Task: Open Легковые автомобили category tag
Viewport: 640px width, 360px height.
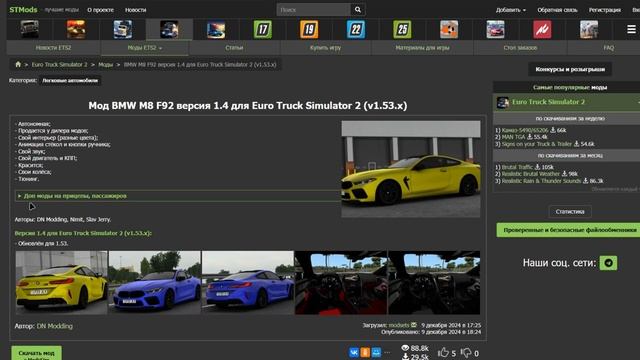Action: [x=70, y=80]
